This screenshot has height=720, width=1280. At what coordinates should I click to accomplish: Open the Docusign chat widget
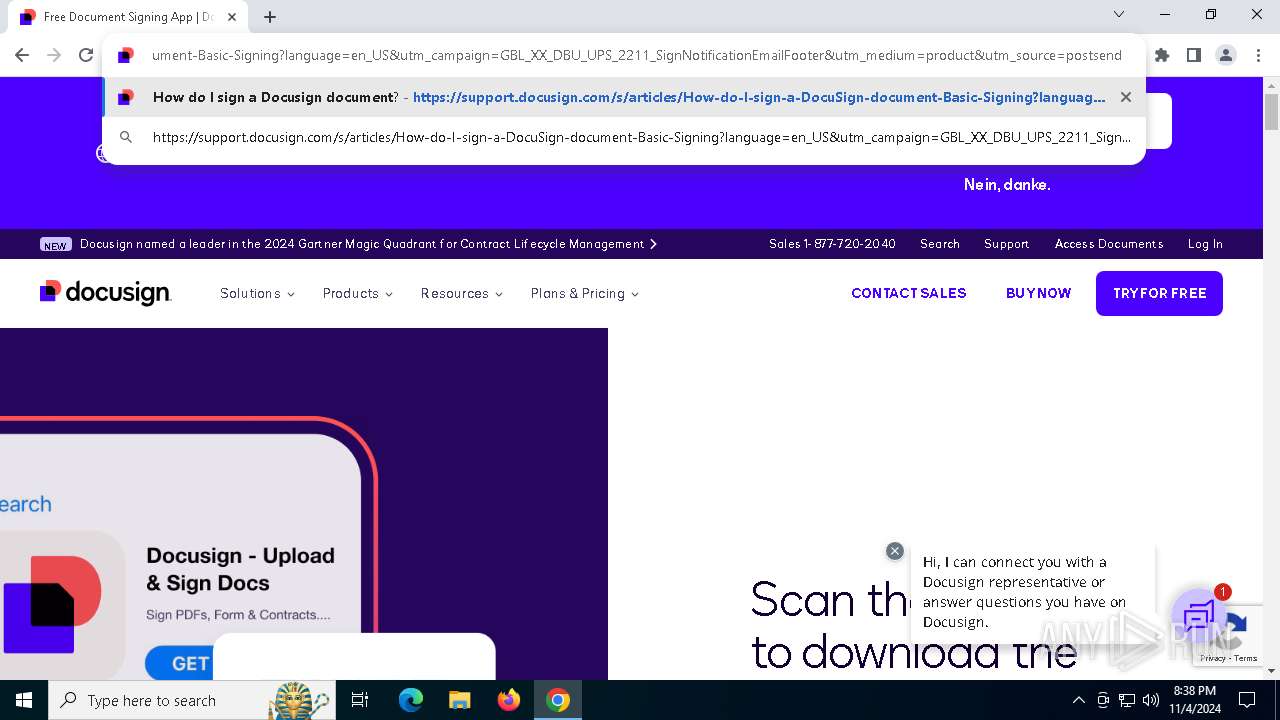(1198, 616)
